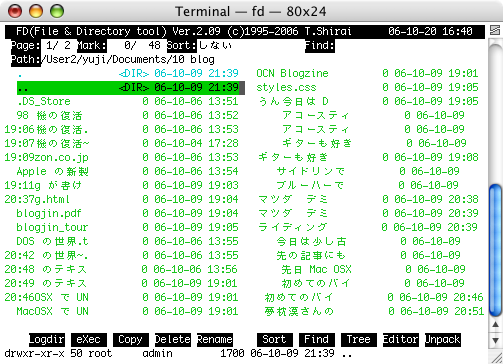Image resolution: width=503 pixels, height=364 pixels.
Task: Select the Copy command label
Action: click(131, 340)
